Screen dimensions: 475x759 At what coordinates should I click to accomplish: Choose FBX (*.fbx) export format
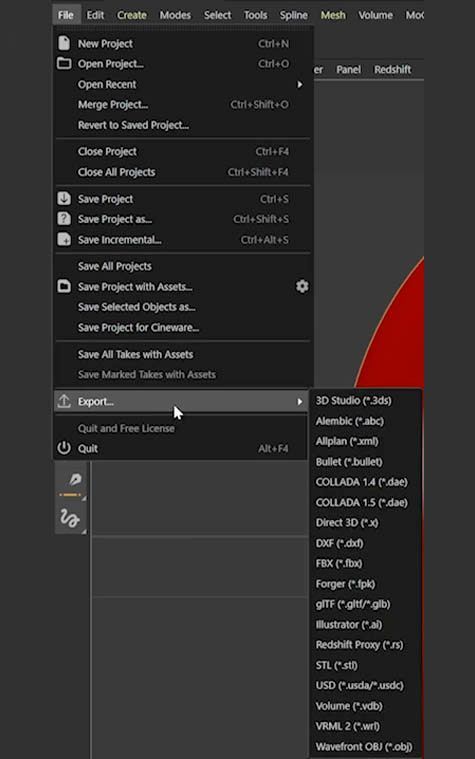tap(339, 563)
